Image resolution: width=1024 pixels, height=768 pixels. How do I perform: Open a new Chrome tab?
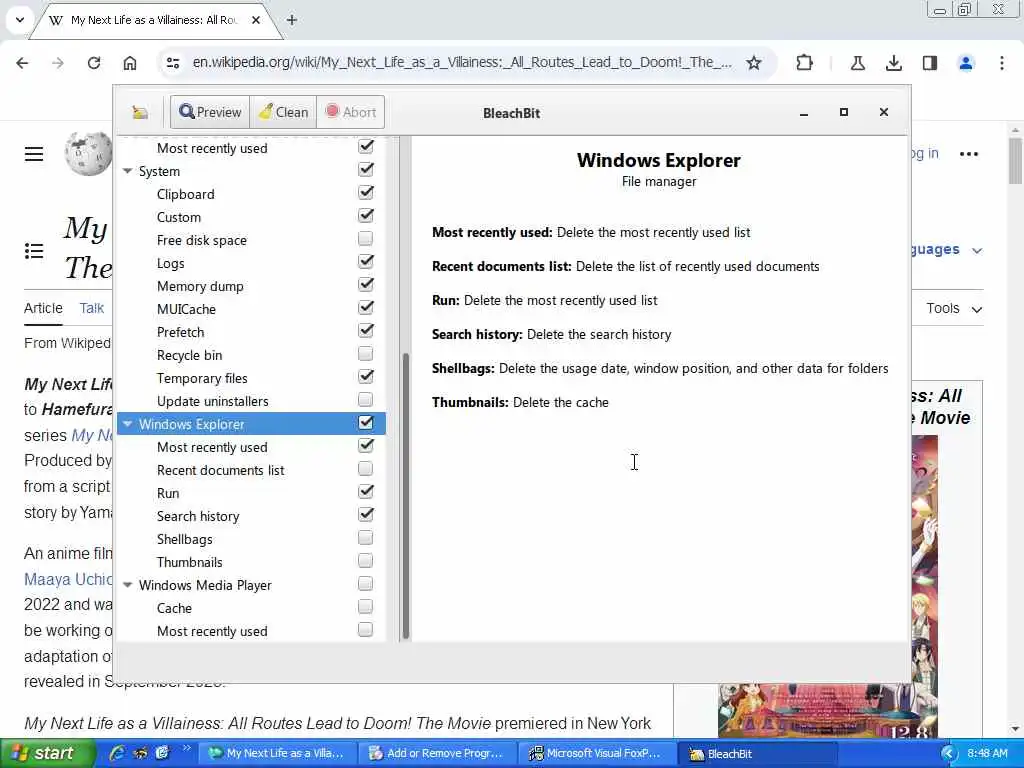coord(292,20)
